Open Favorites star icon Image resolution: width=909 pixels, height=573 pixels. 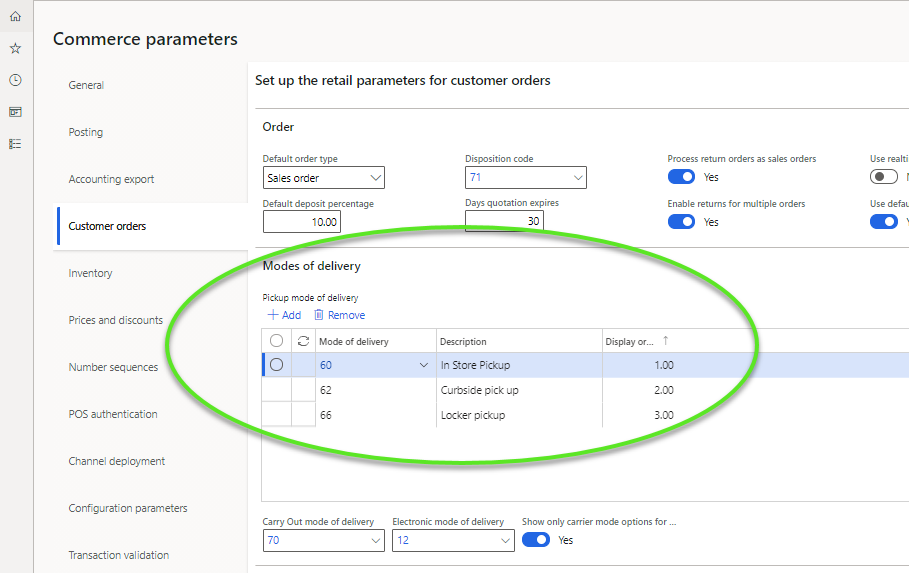15,48
